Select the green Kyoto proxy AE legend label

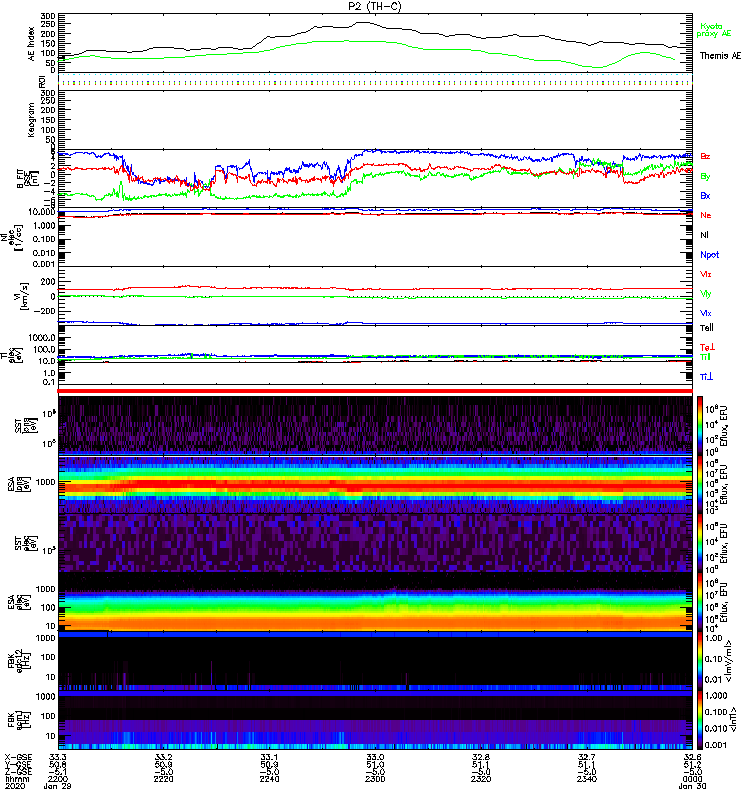pos(713,30)
